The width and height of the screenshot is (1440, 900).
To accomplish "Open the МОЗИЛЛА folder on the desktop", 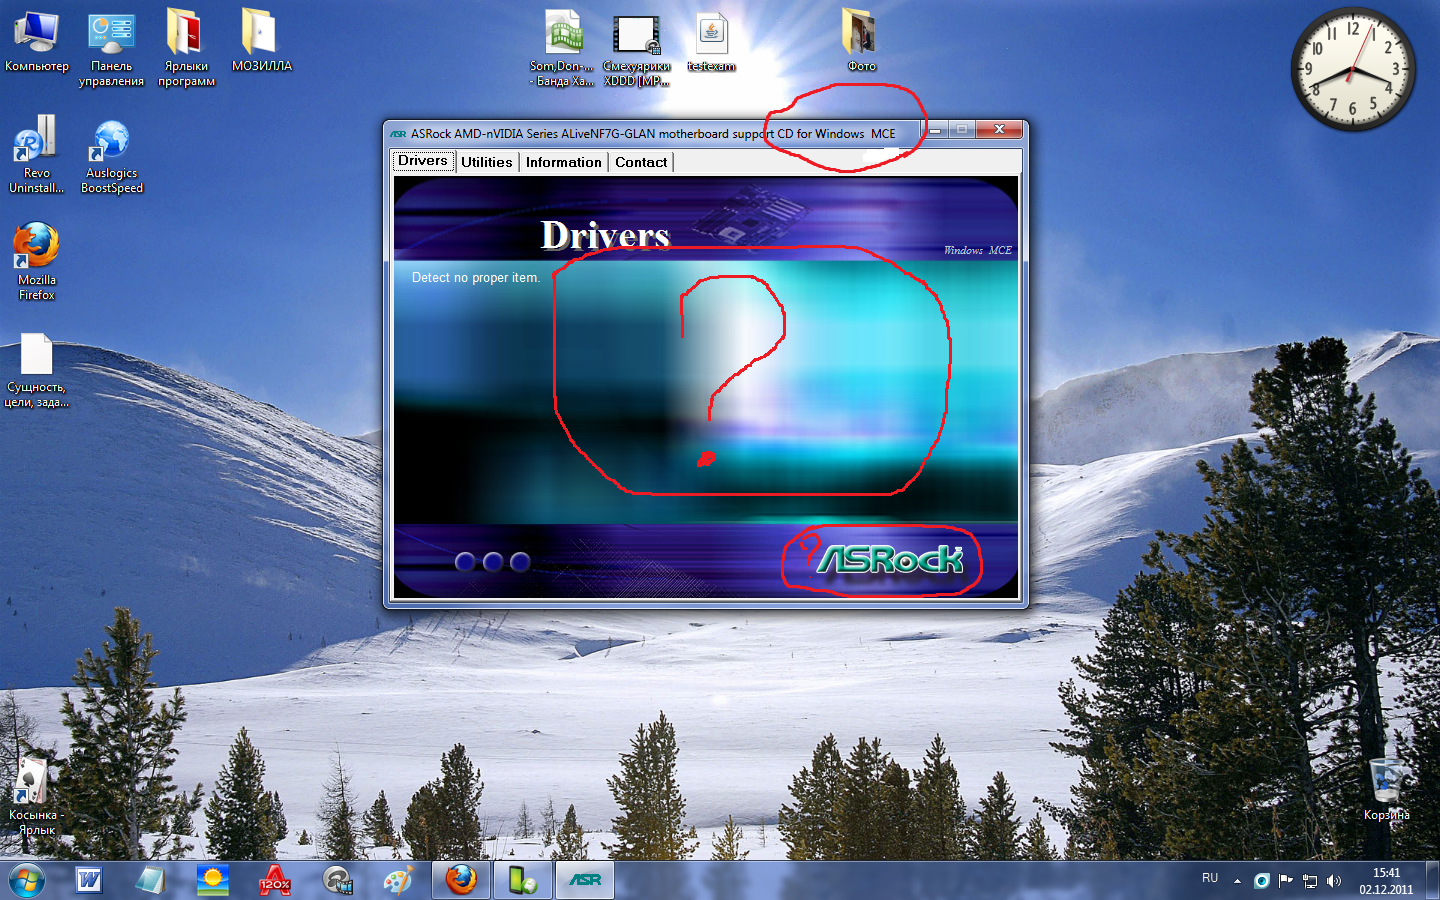I will (x=260, y=42).
